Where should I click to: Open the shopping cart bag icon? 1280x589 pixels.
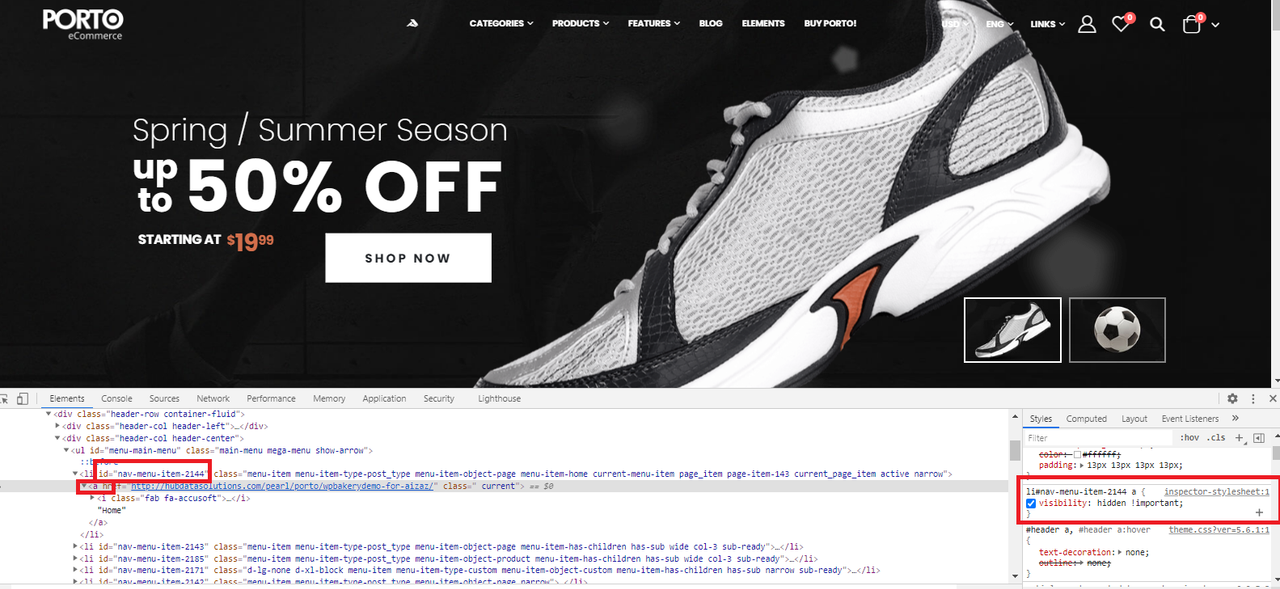pyautogui.click(x=1192, y=24)
